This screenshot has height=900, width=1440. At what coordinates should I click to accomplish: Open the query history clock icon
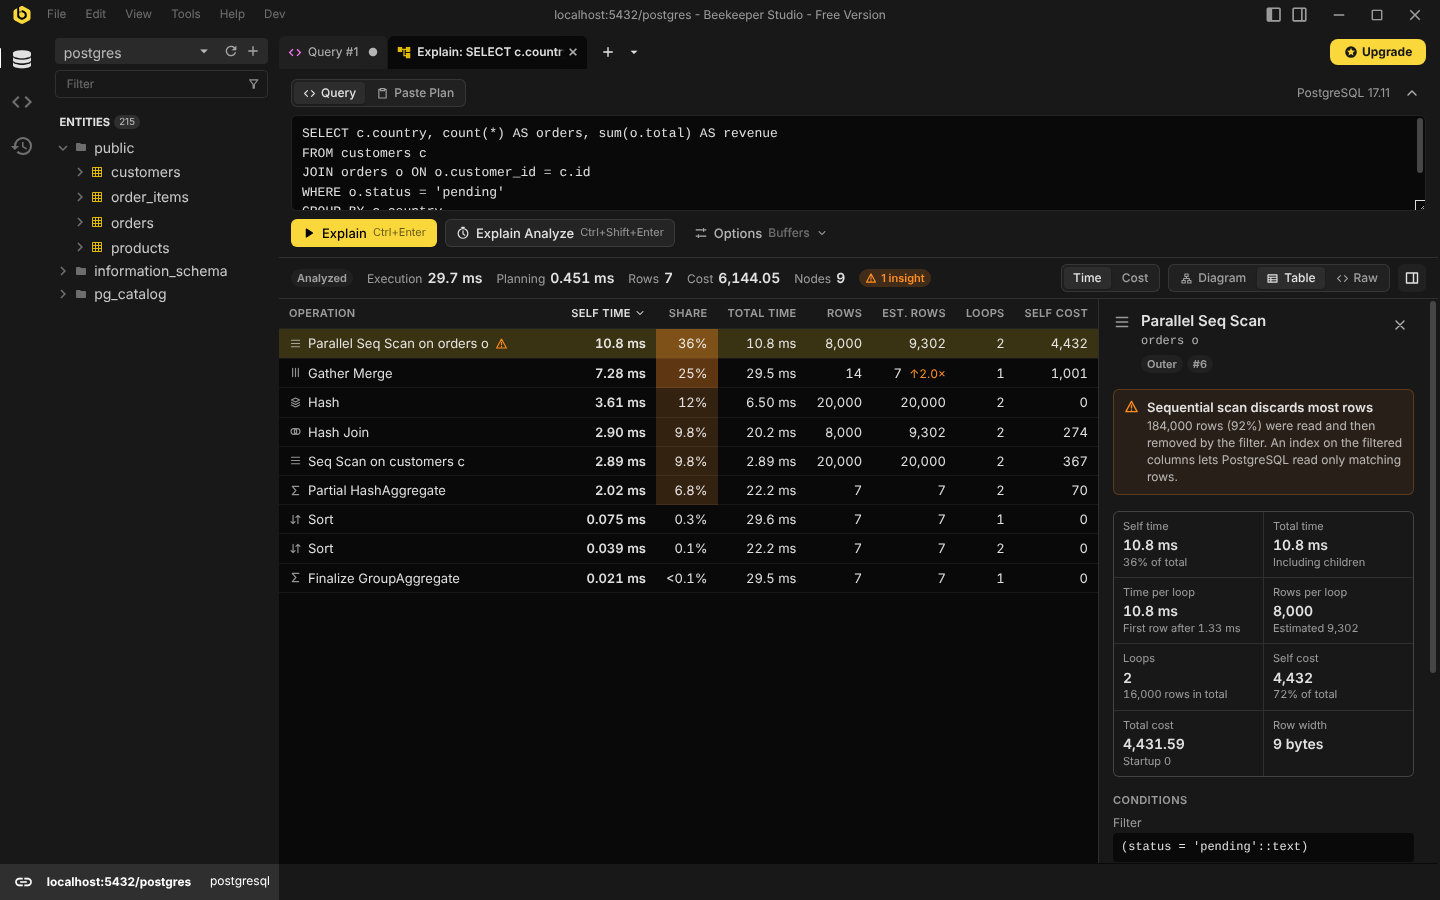[x=22, y=146]
